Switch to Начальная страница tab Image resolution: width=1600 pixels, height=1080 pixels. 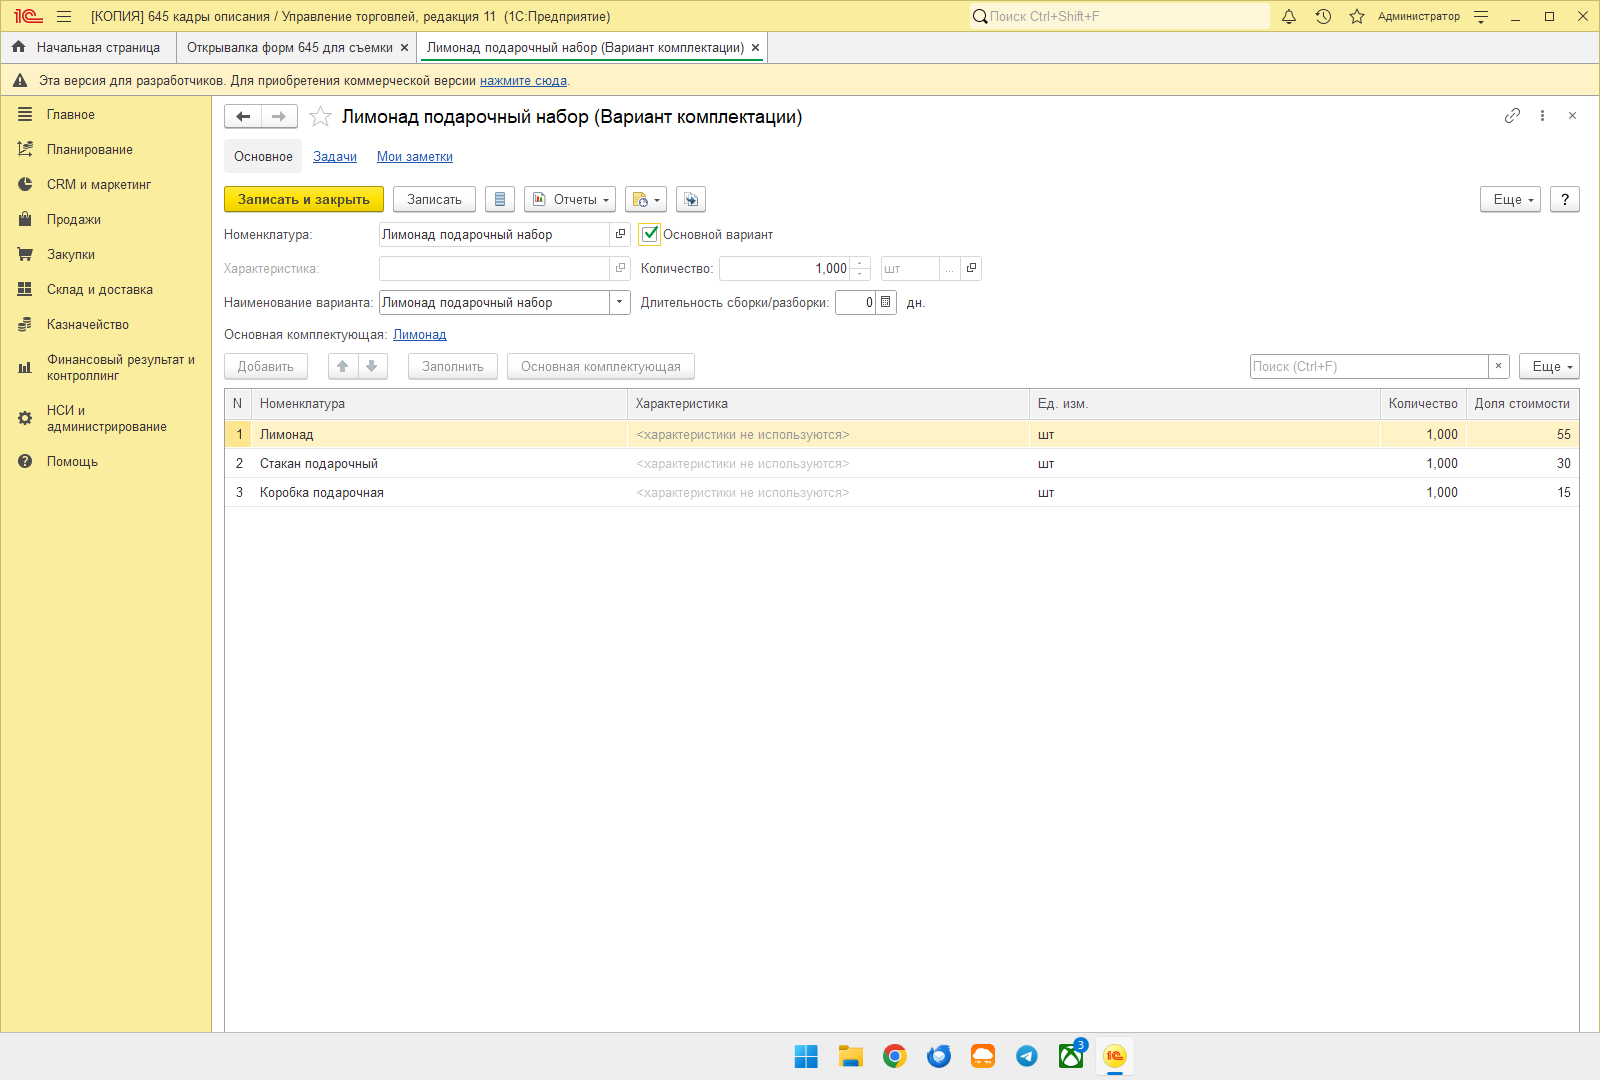pos(88,48)
